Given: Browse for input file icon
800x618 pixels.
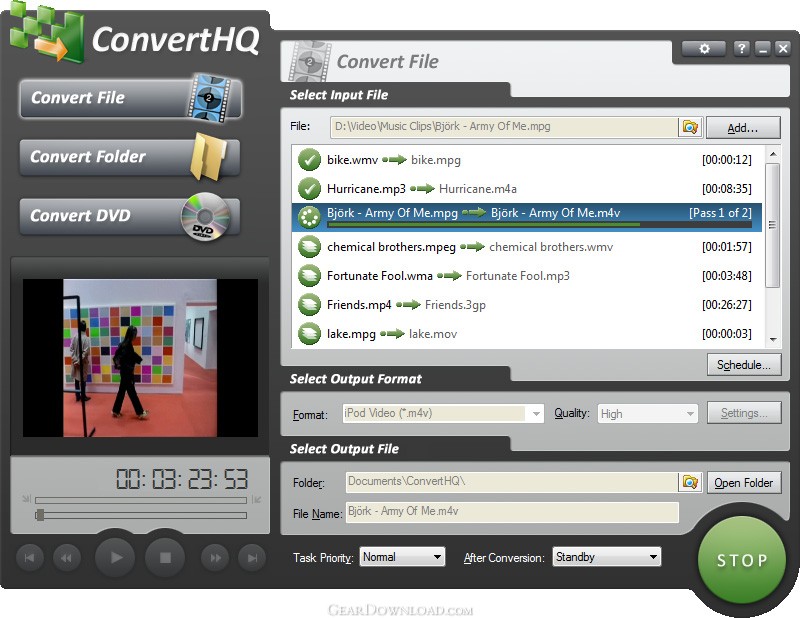Looking at the screenshot, I should pyautogui.click(x=690, y=127).
